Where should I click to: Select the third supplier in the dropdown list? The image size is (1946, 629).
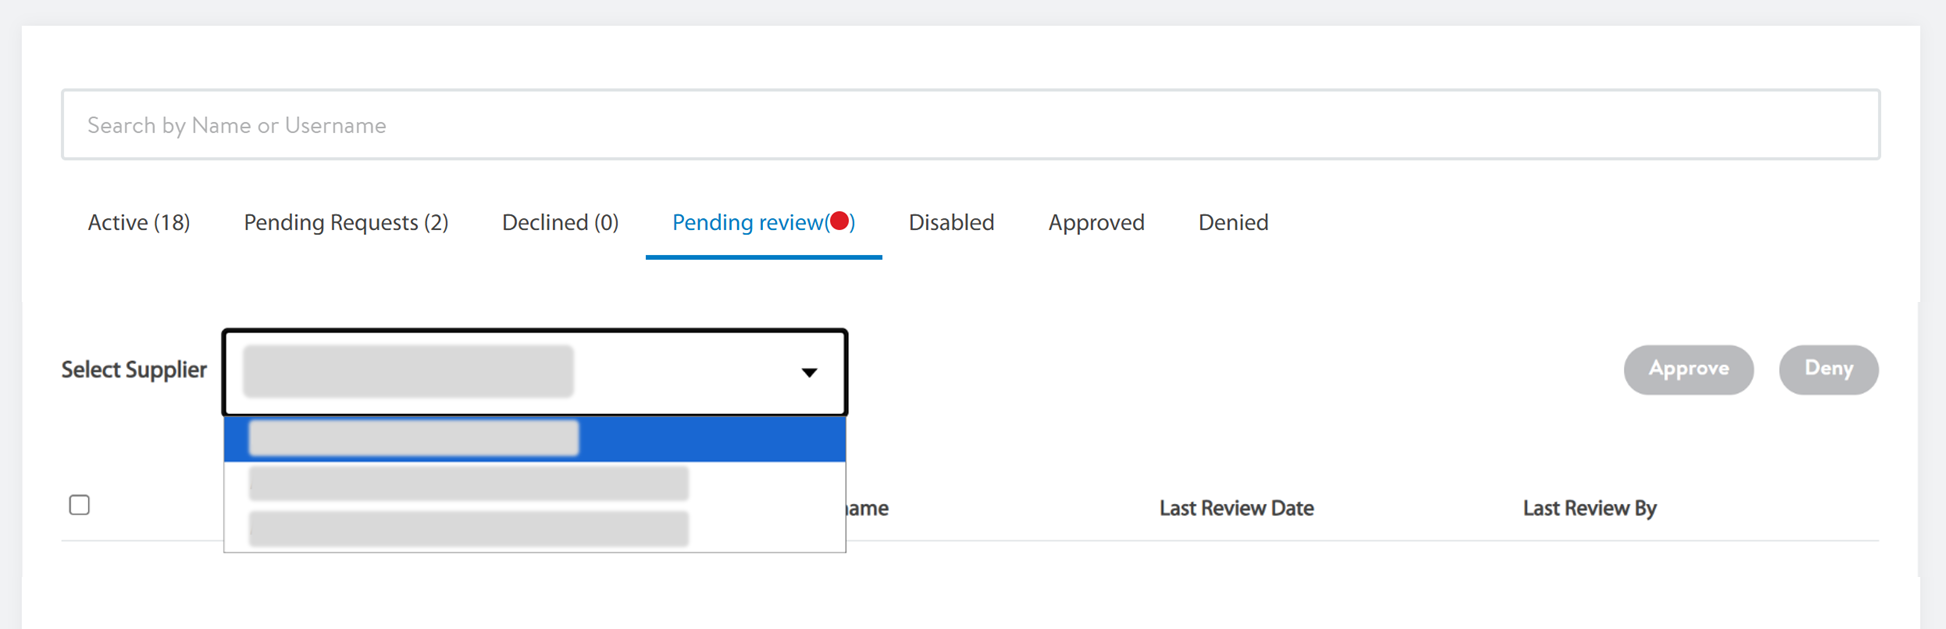click(535, 529)
